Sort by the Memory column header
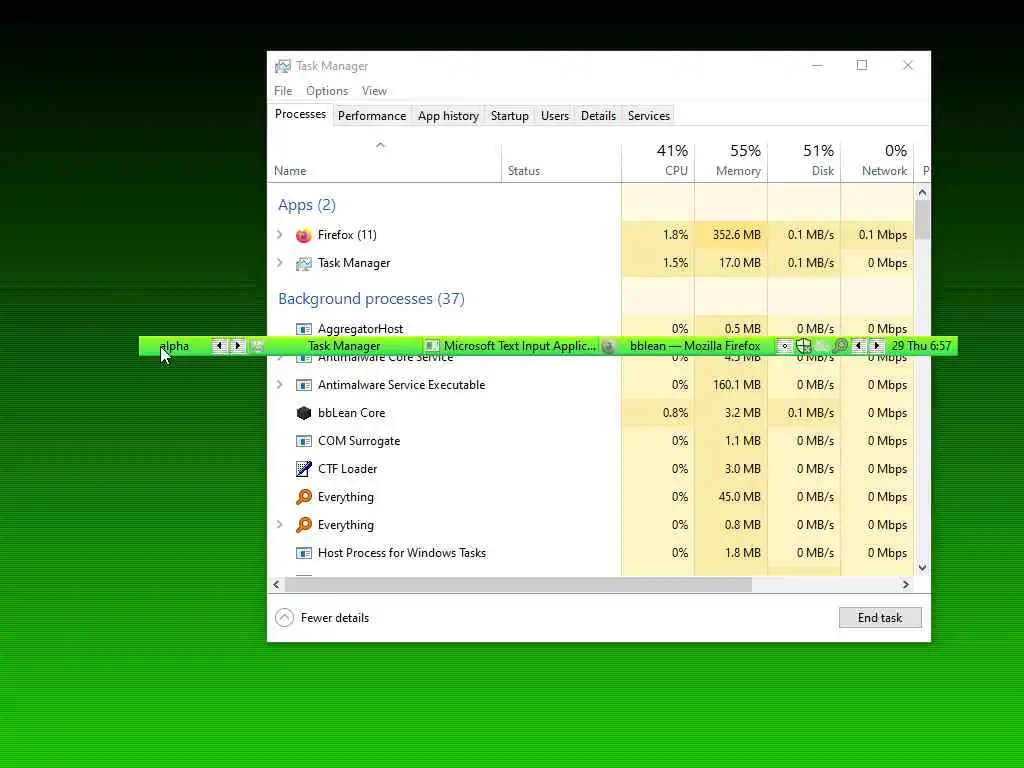This screenshot has height=768, width=1024. tap(731, 161)
